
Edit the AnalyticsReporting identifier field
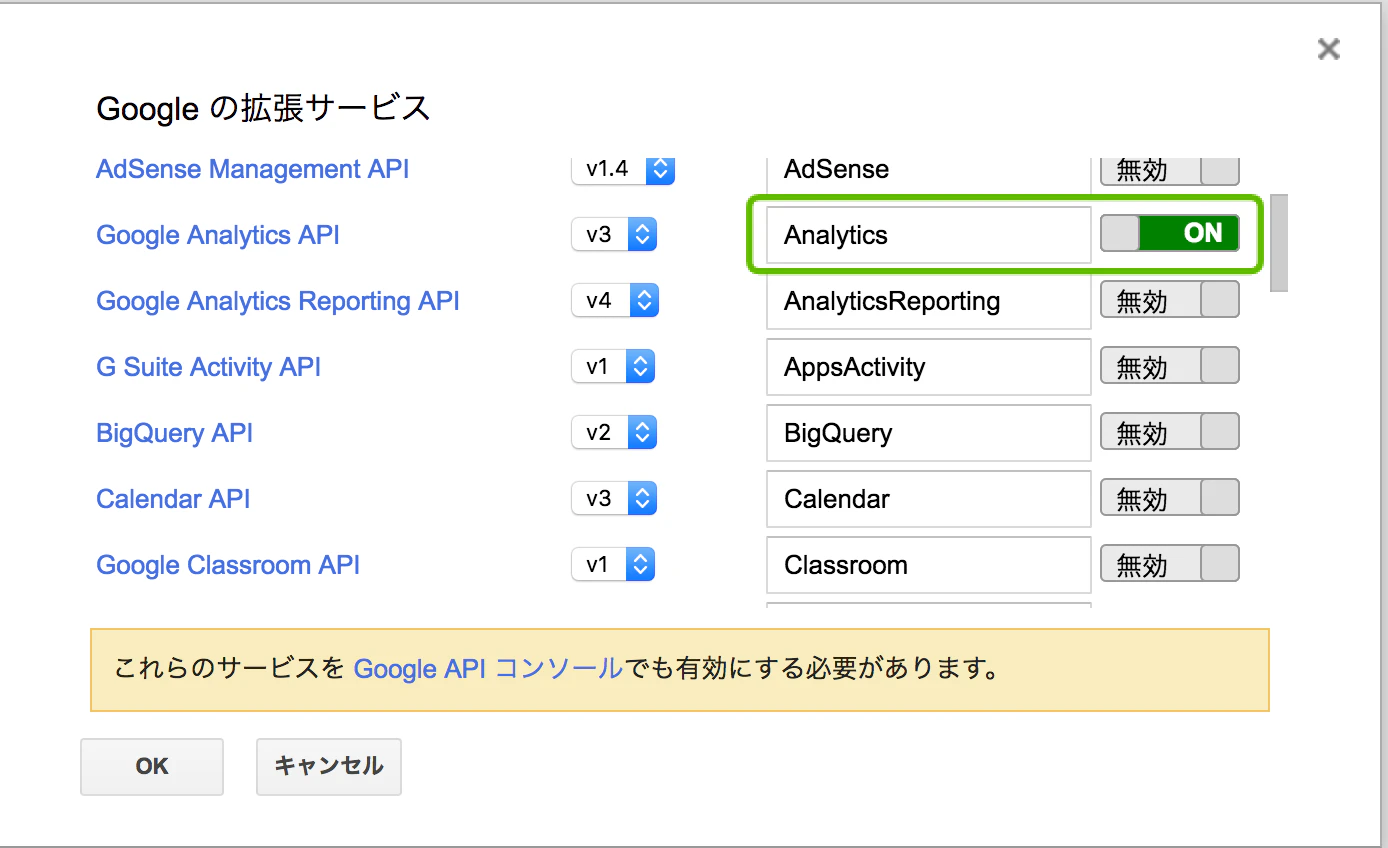[928, 301]
